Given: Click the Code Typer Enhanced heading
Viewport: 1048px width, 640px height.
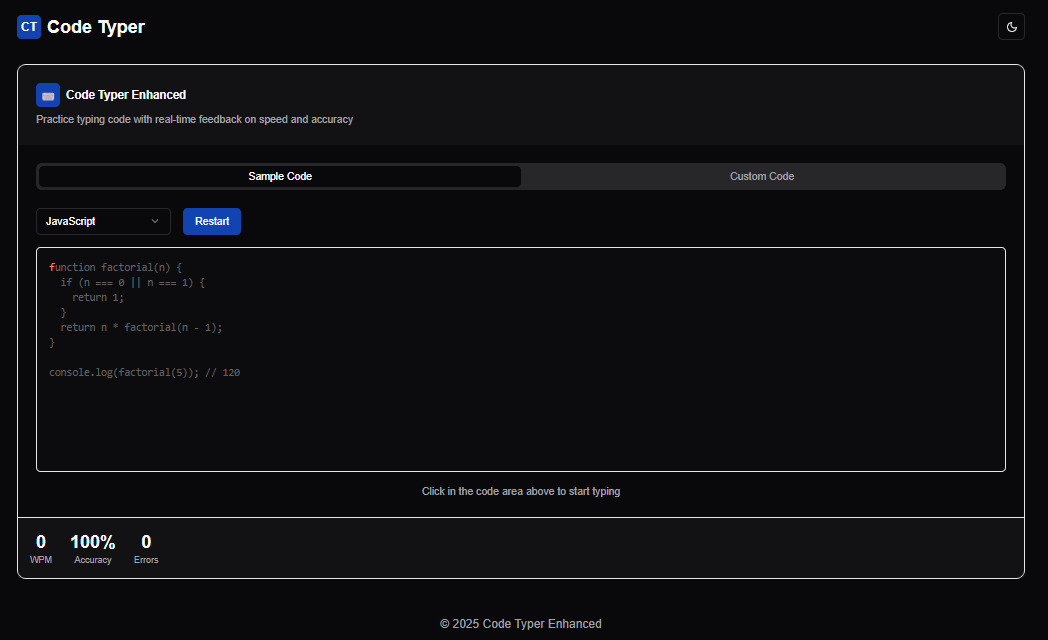Looking at the screenshot, I should [125, 94].
